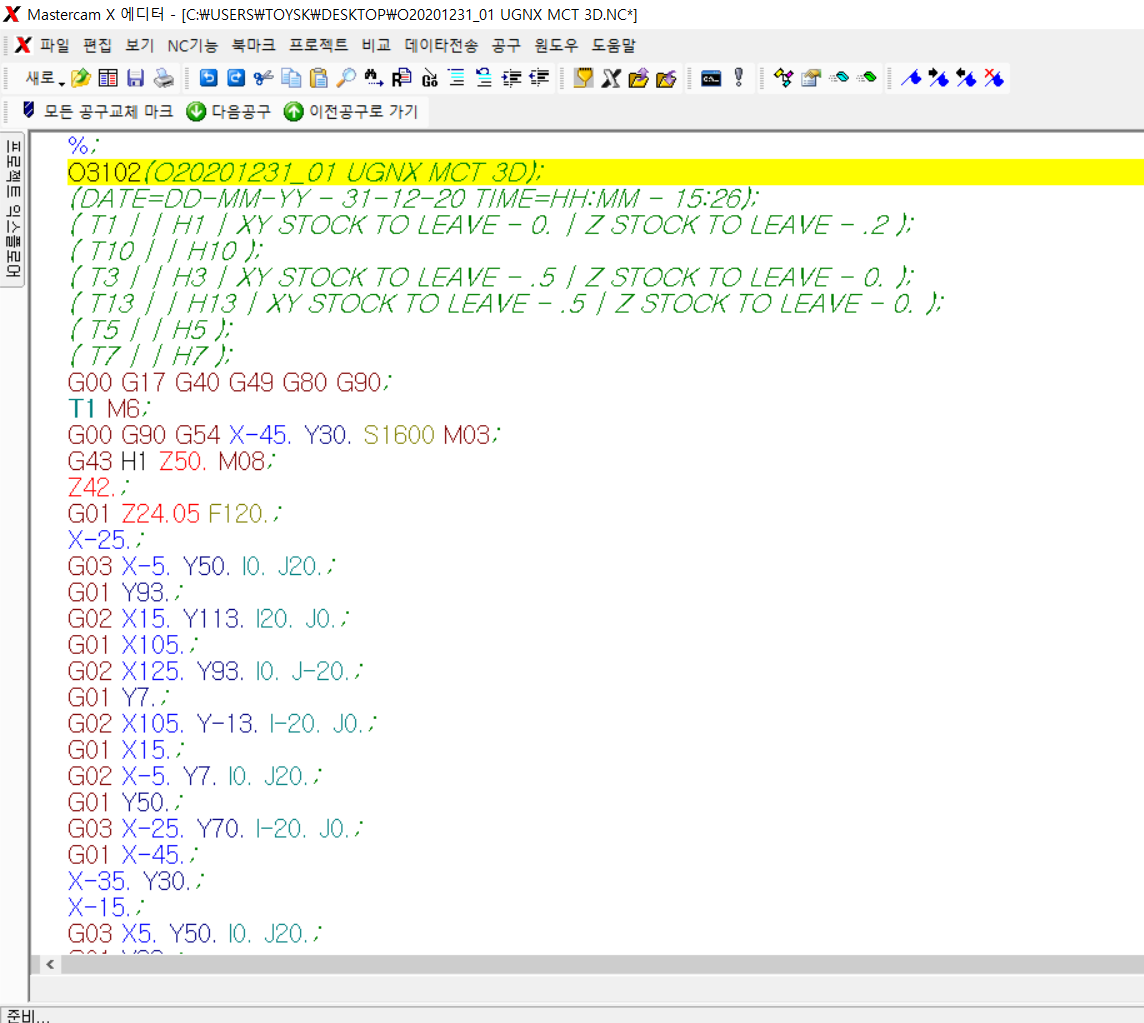Open the 보기 menu
This screenshot has width=1144, height=1023.
pyautogui.click(x=139, y=45)
